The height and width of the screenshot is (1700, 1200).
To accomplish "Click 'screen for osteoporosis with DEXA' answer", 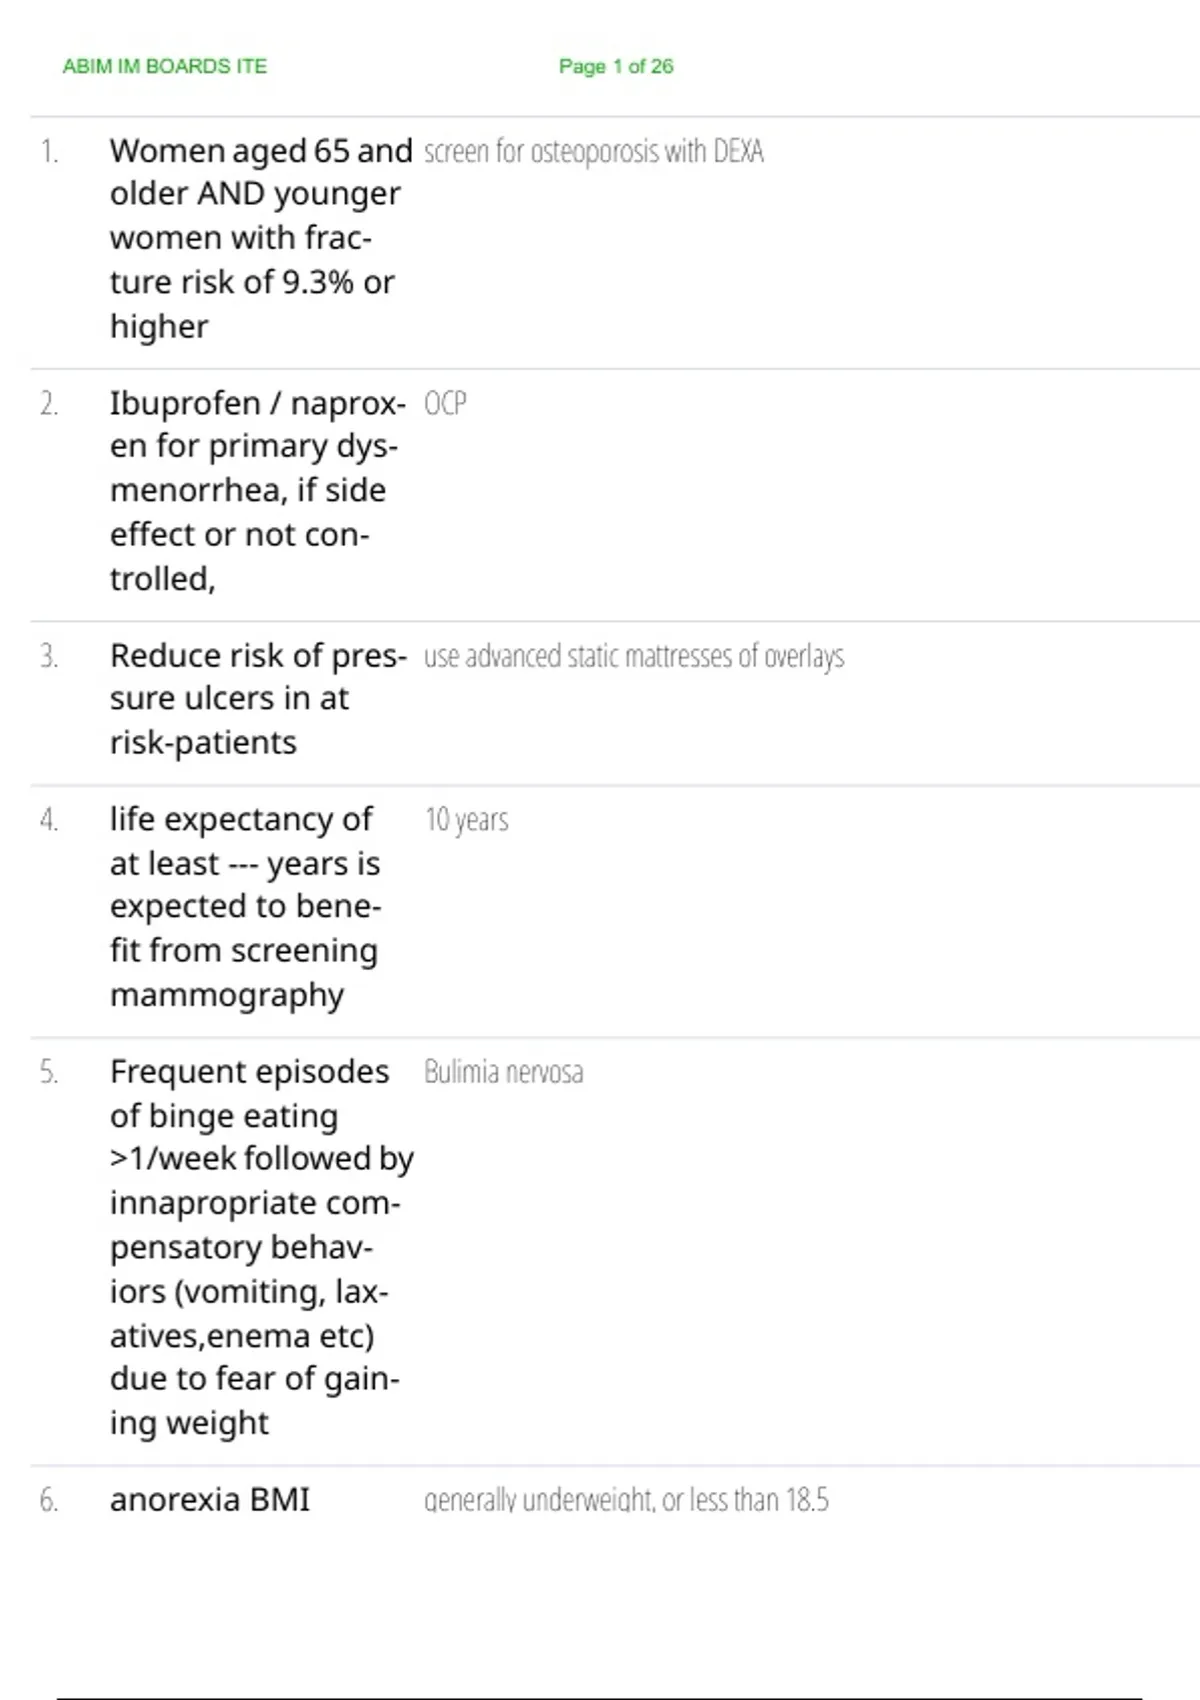I will click(593, 151).
